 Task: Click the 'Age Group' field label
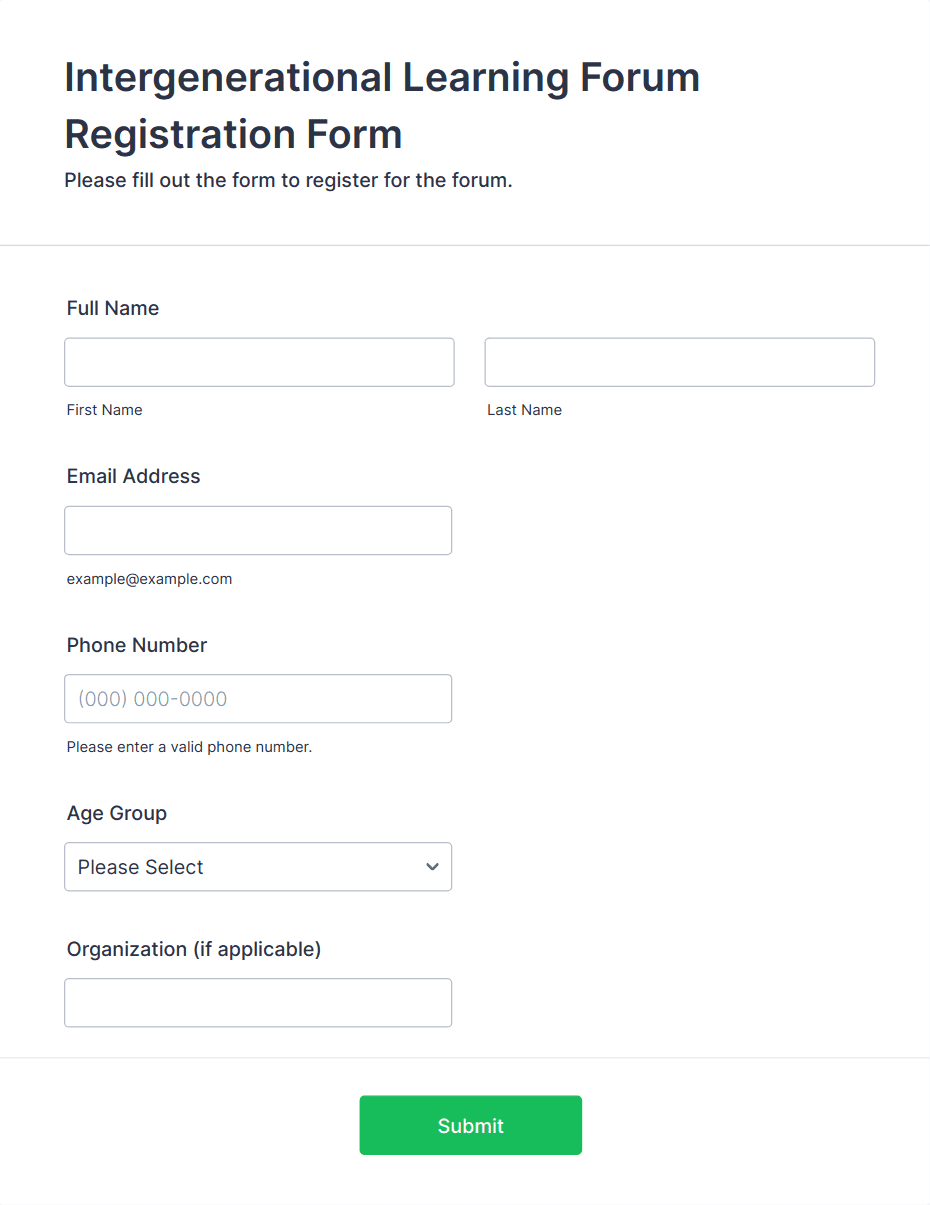[117, 813]
